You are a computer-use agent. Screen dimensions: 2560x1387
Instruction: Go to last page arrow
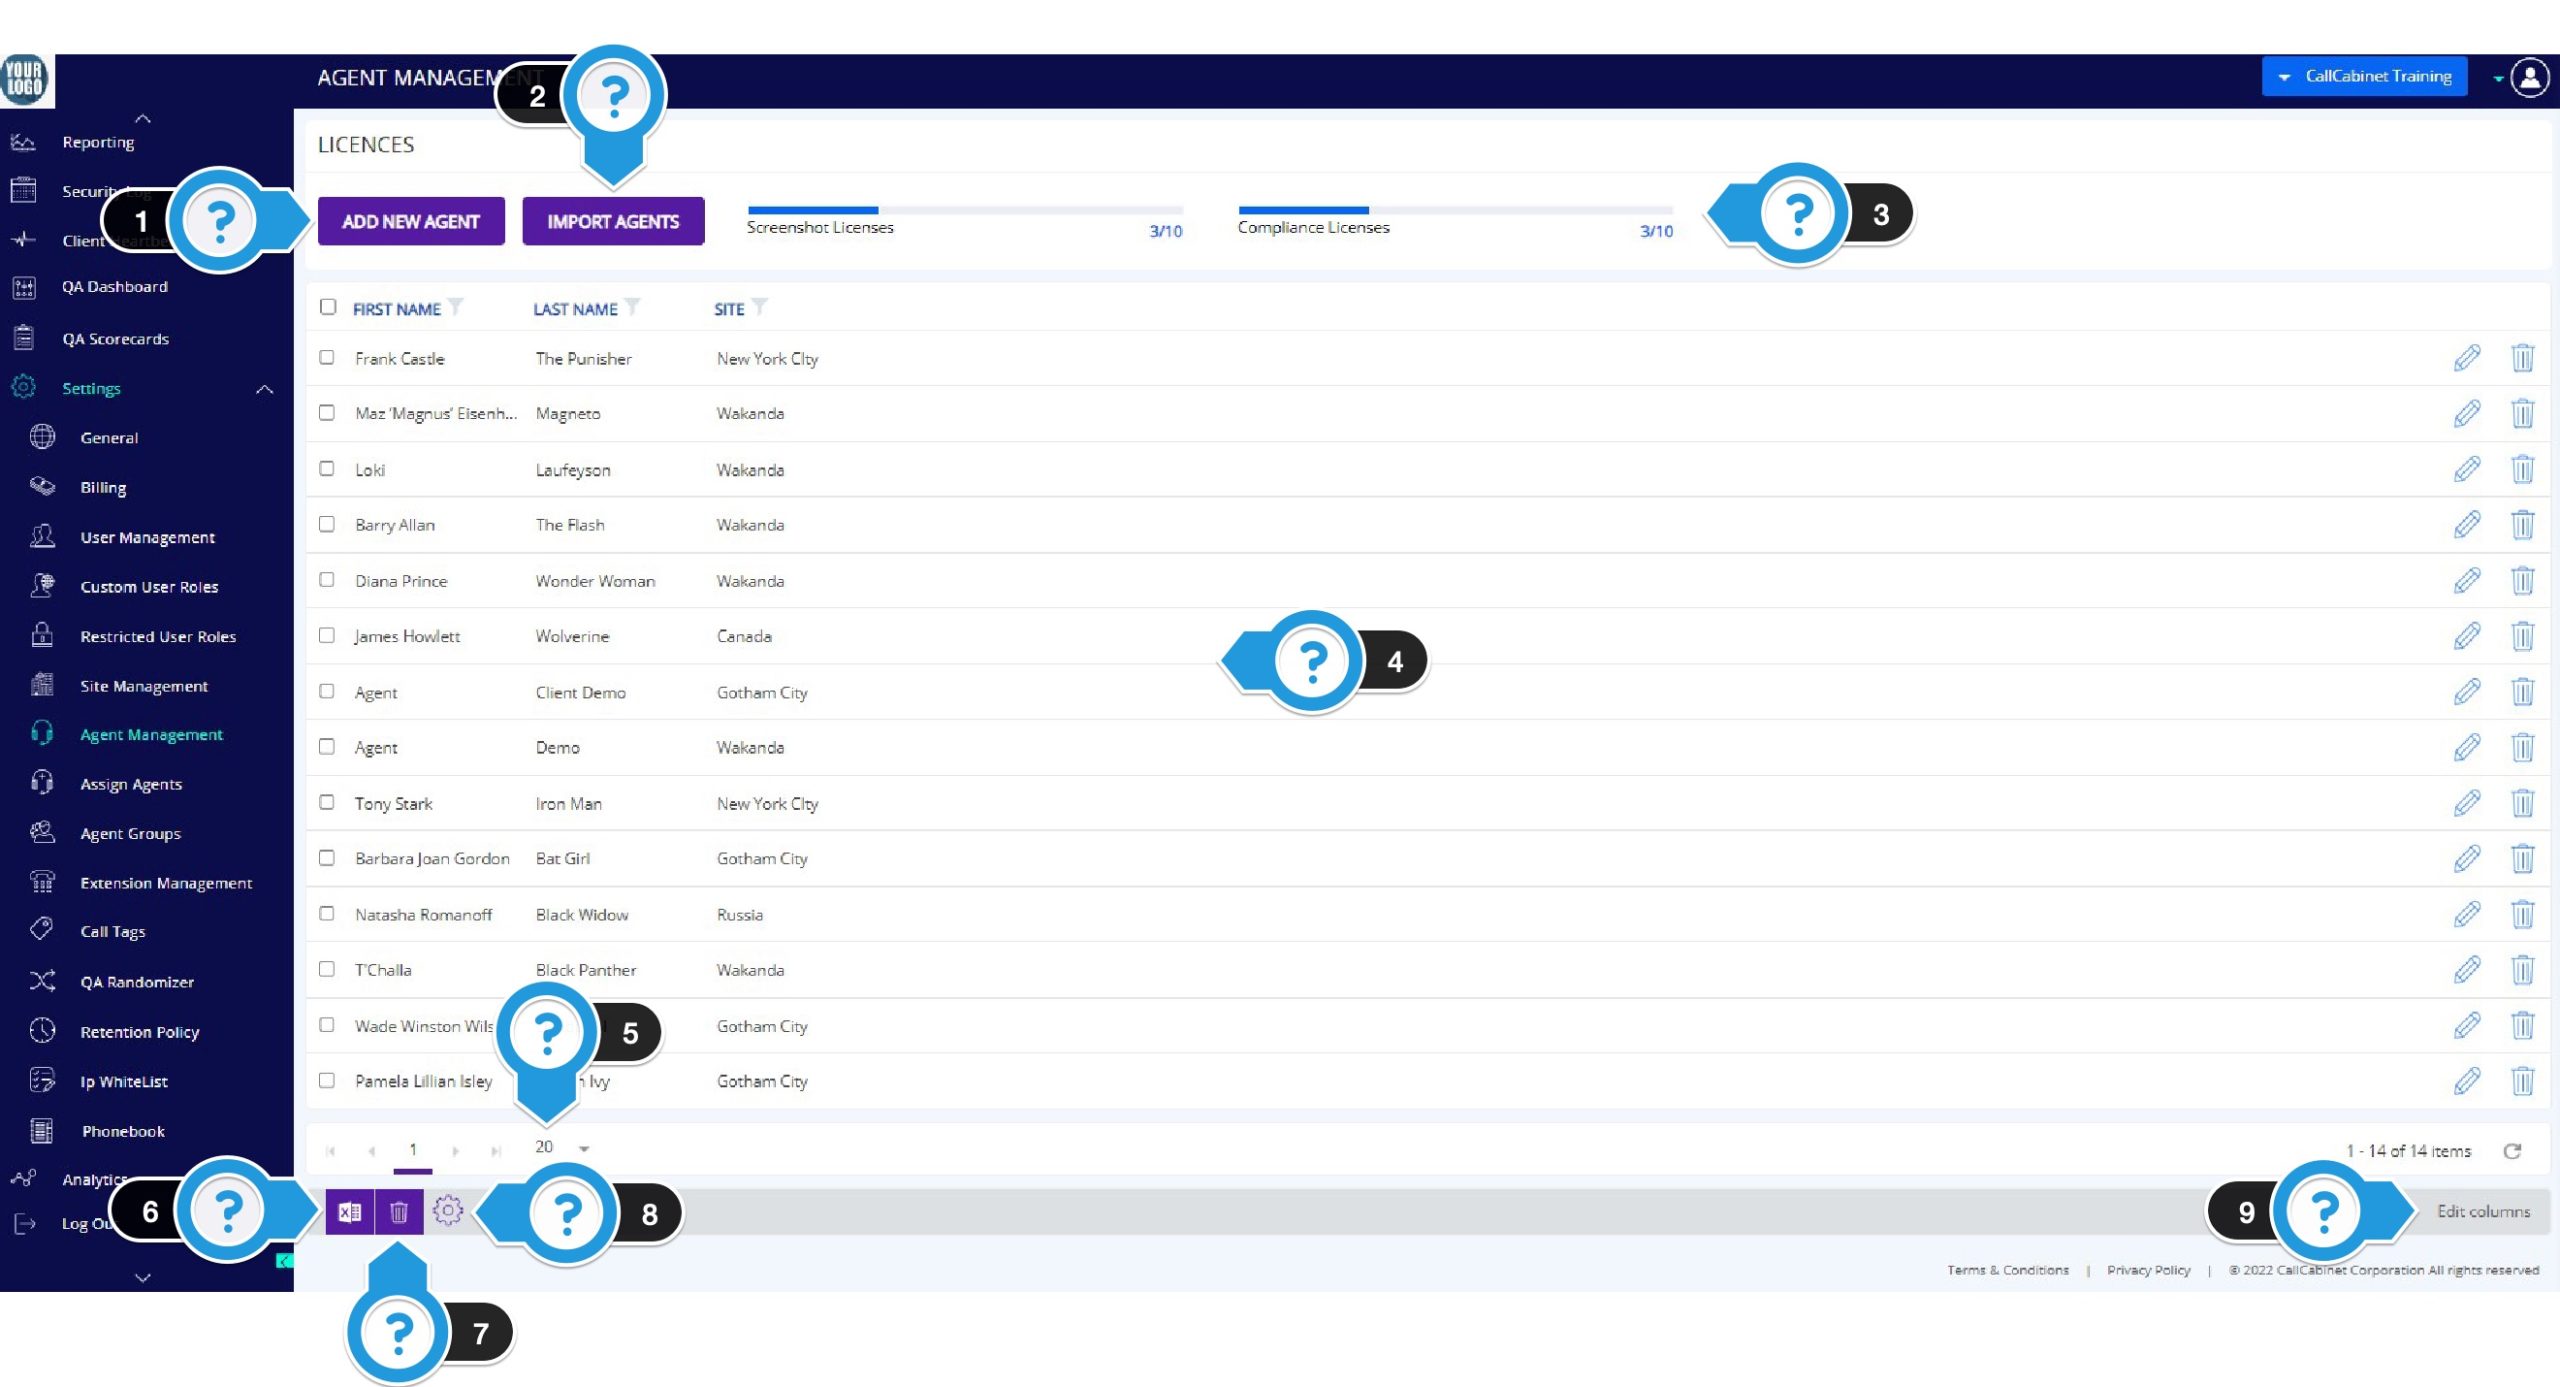495,1151
